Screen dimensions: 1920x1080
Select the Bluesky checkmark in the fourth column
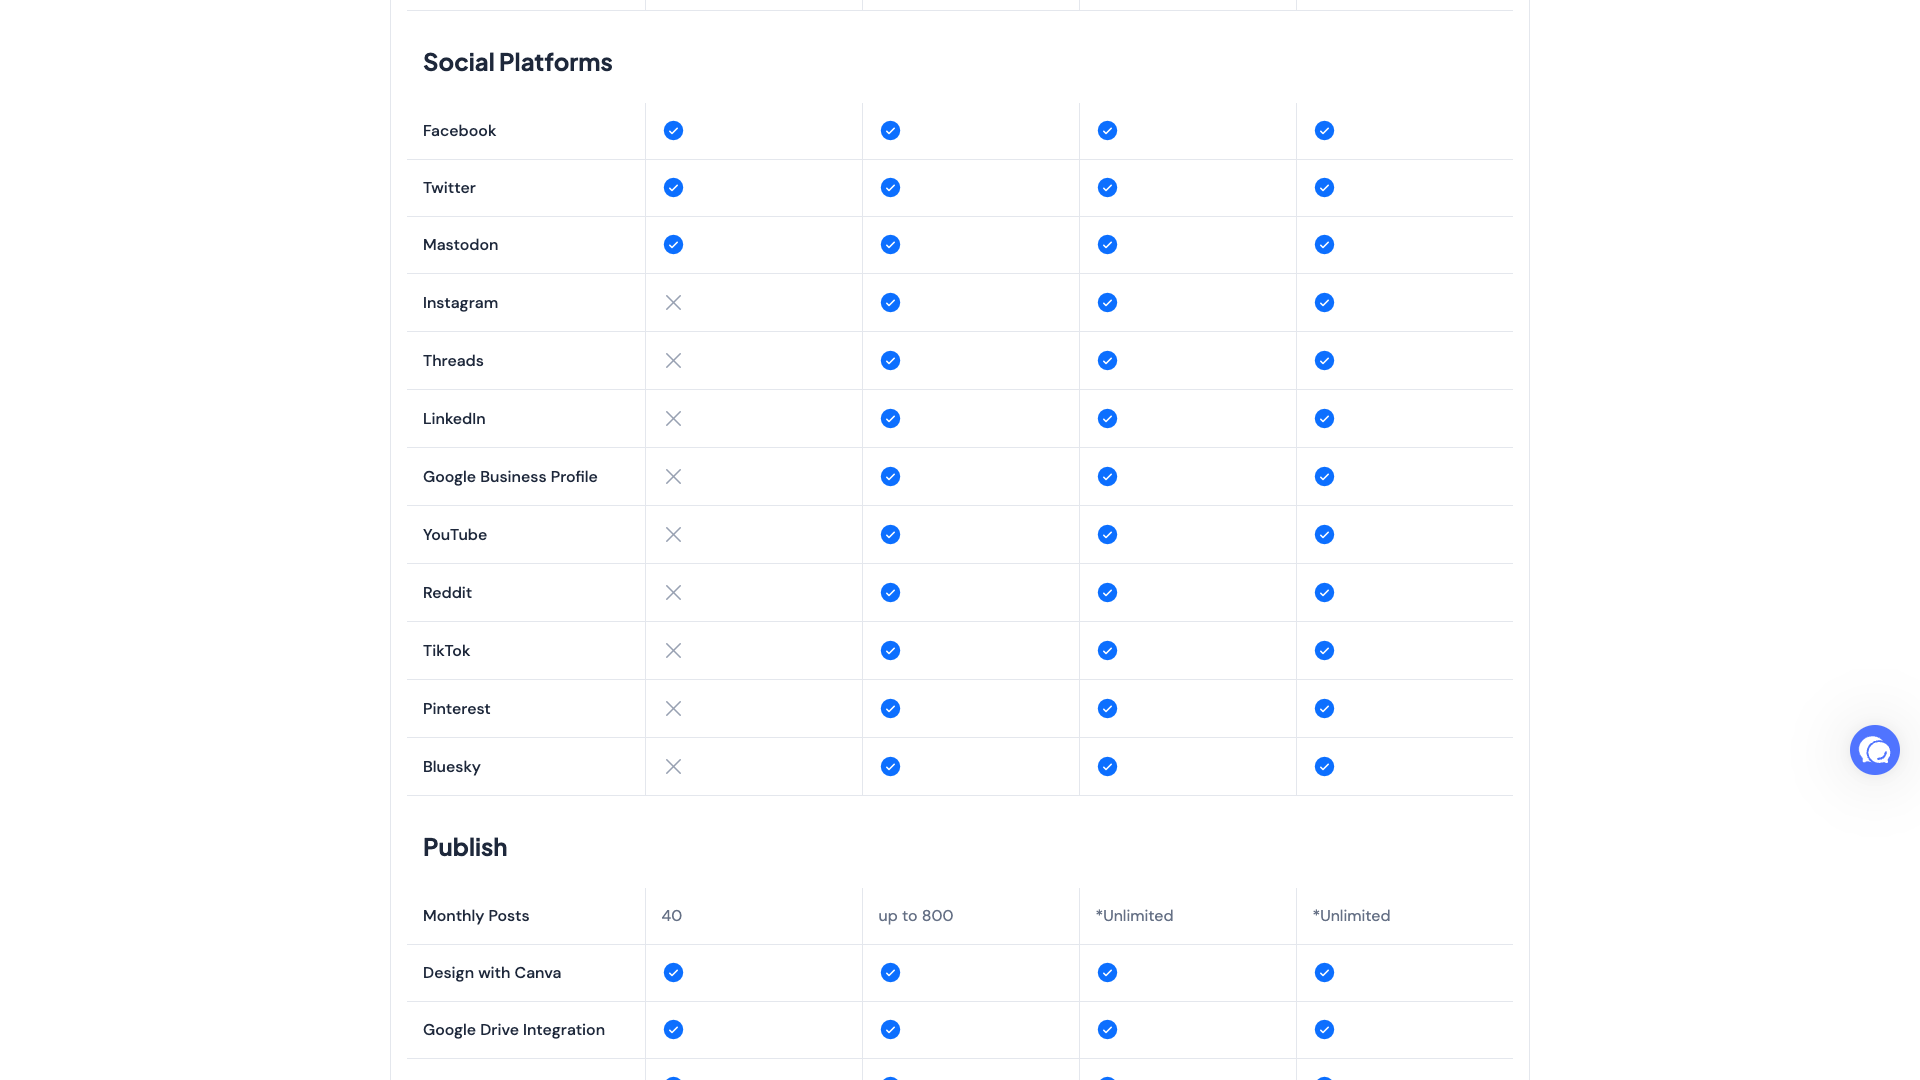pyautogui.click(x=1324, y=766)
